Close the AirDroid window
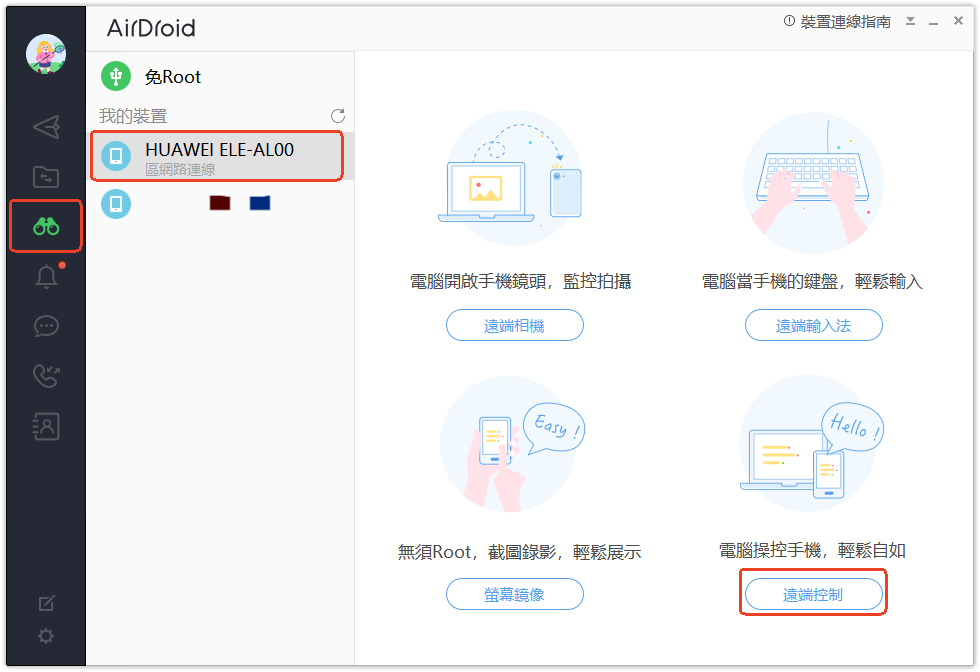This screenshot has height=672, width=980. click(x=958, y=21)
